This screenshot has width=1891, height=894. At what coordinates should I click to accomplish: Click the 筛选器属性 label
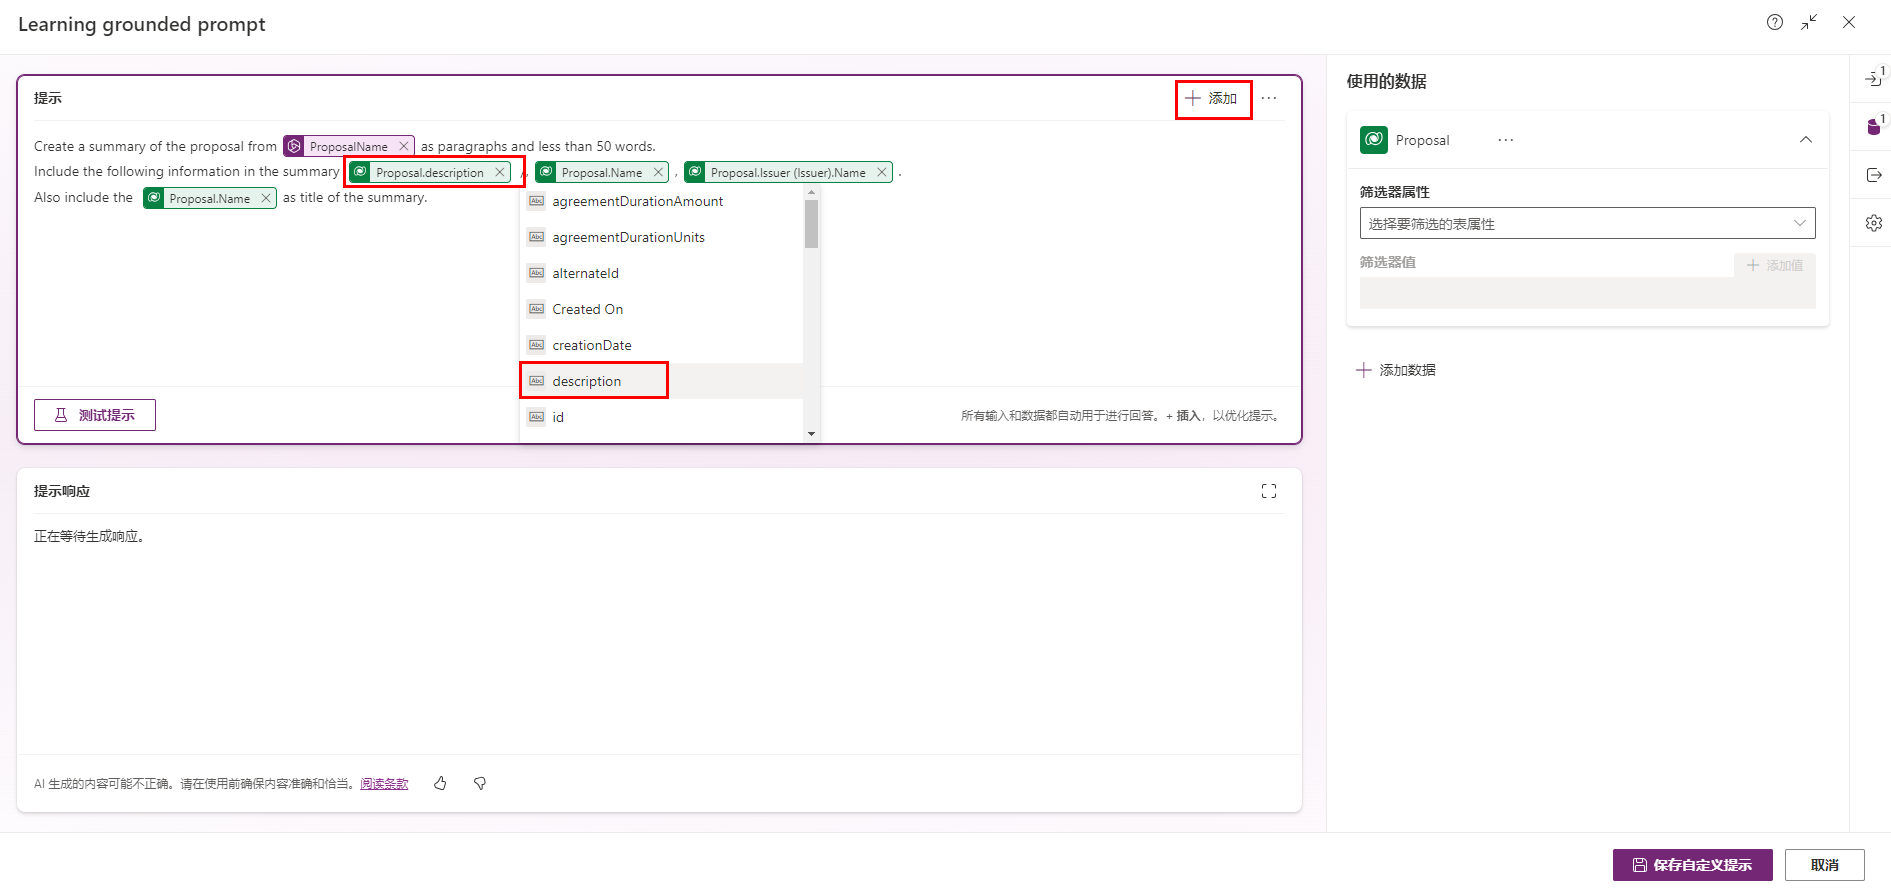point(1394,192)
